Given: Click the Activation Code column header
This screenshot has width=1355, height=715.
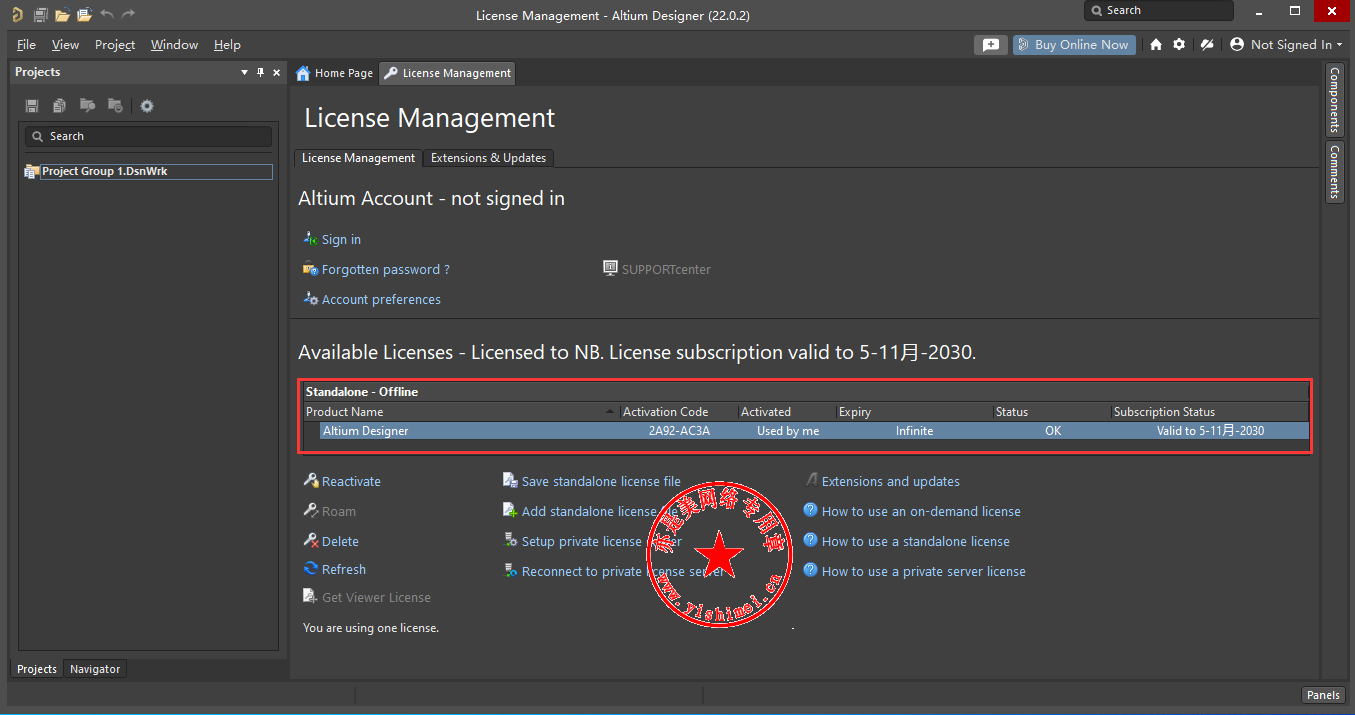Looking at the screenshot, I should click(678, 412).
